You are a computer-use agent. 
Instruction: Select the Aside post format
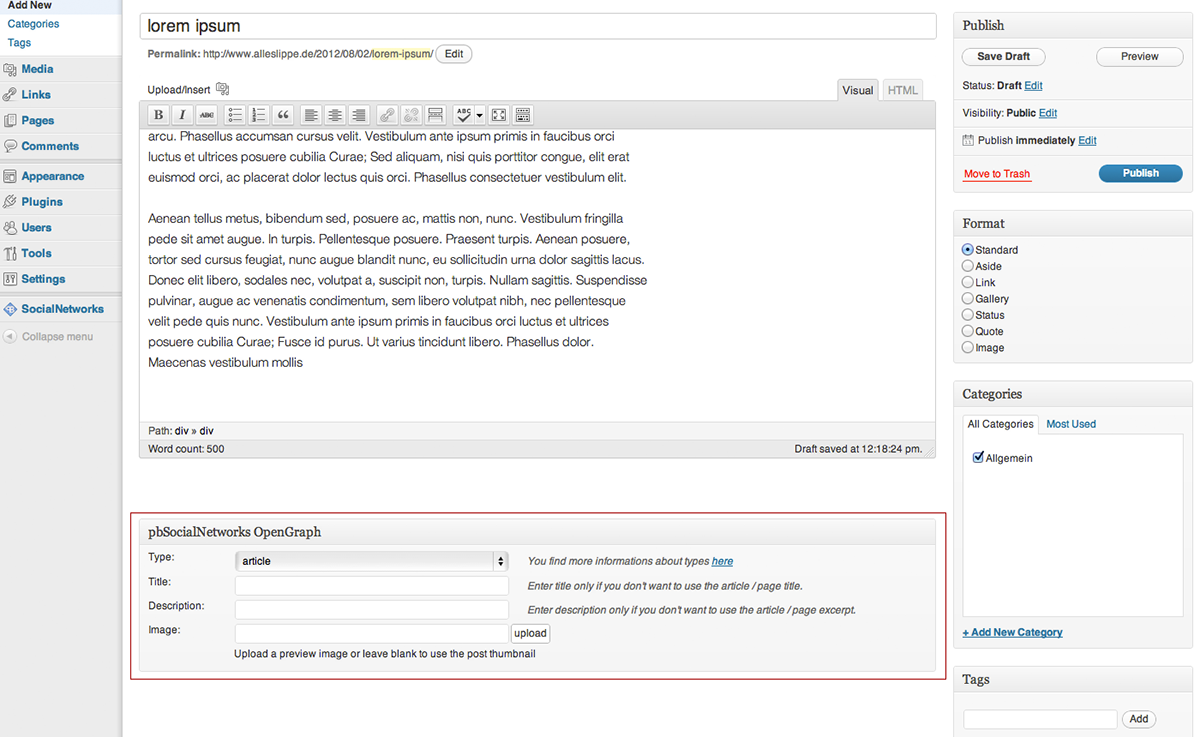(967, 266)
